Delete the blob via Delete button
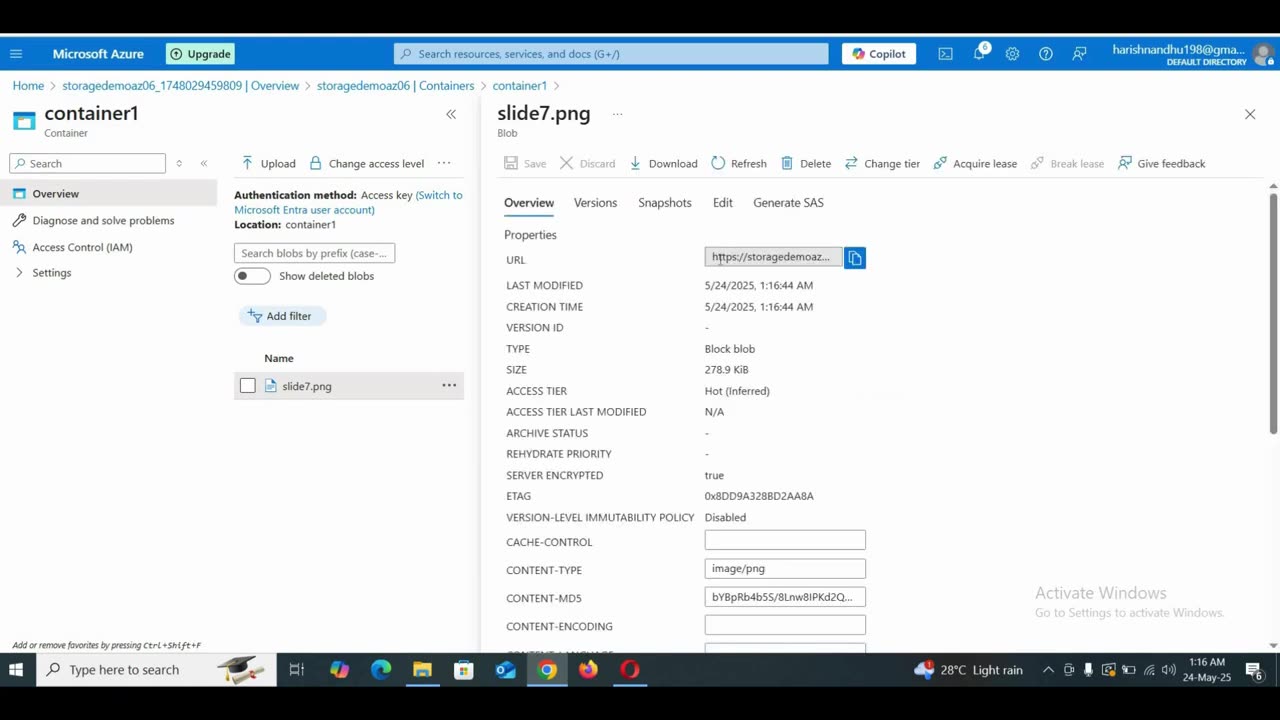This screenshot has height=720, width=1280. pyautogui.click(x=806, y=163)
